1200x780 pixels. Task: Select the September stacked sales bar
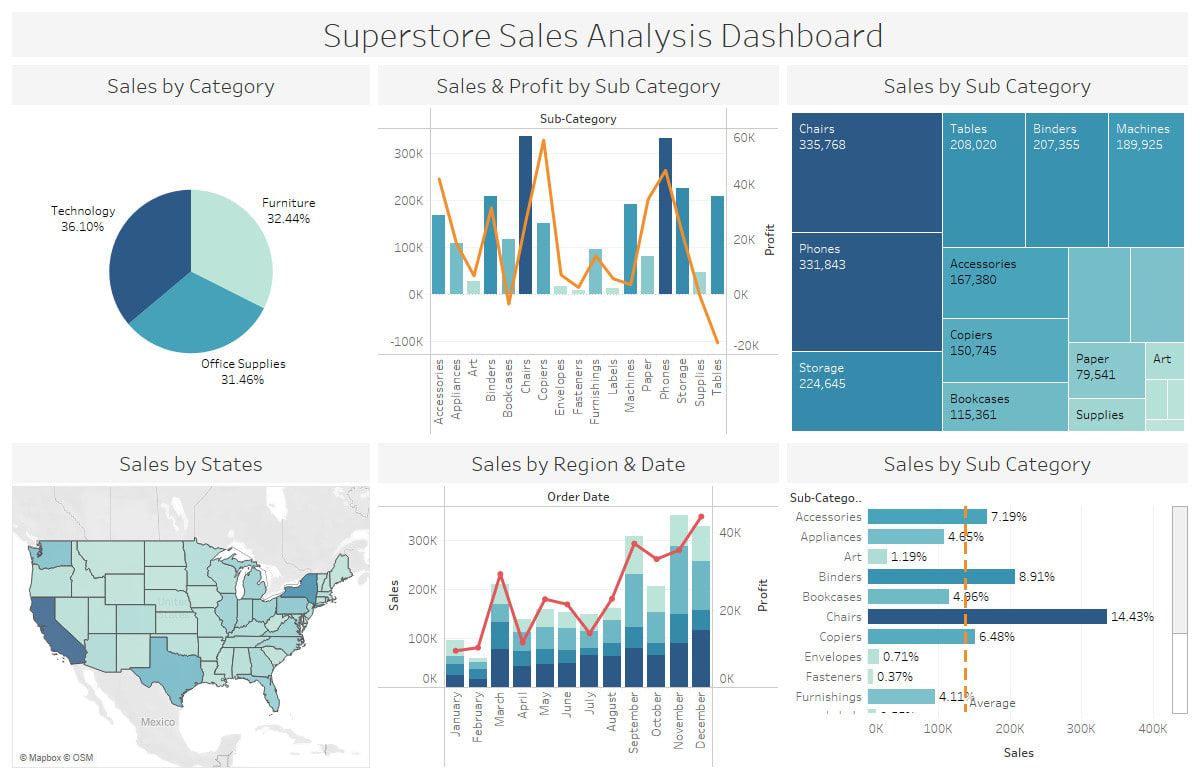tap(634, 612)
